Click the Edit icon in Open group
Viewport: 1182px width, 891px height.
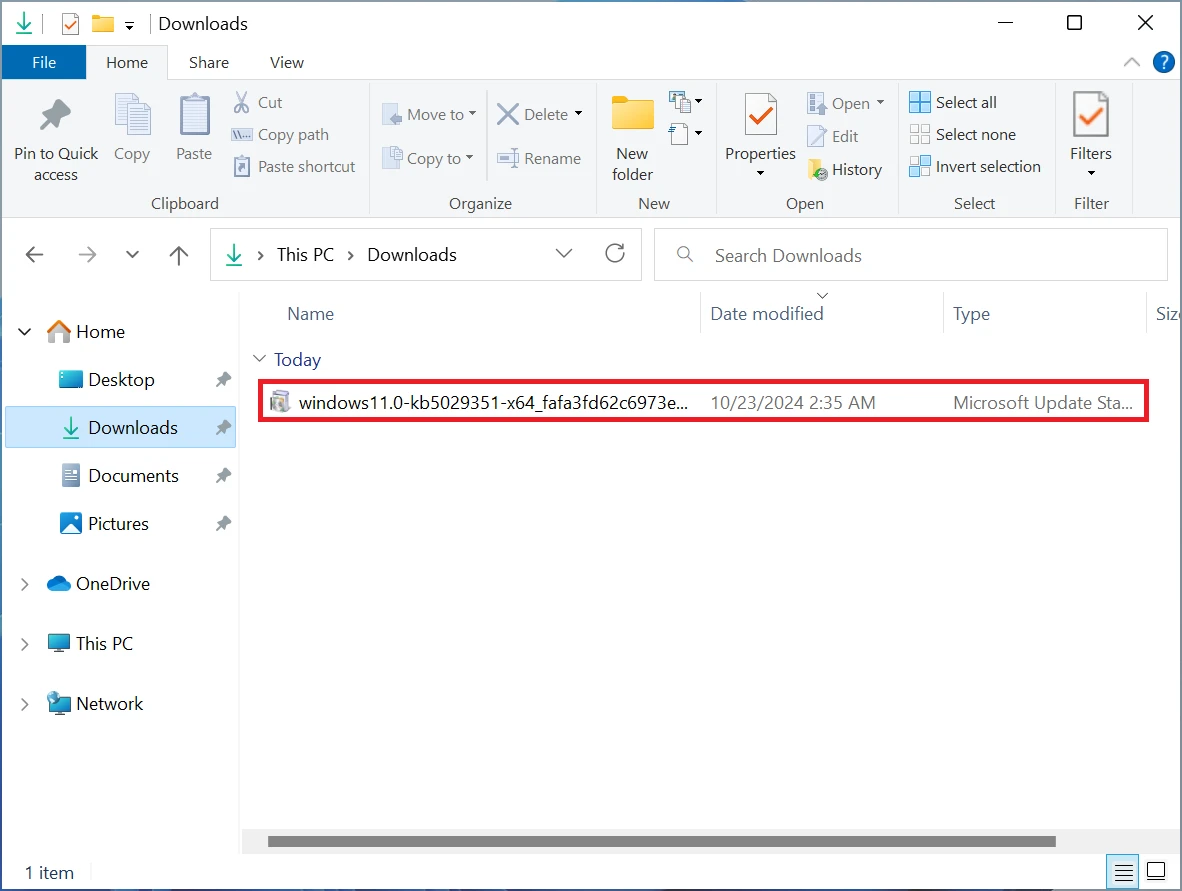coord(817,136)
